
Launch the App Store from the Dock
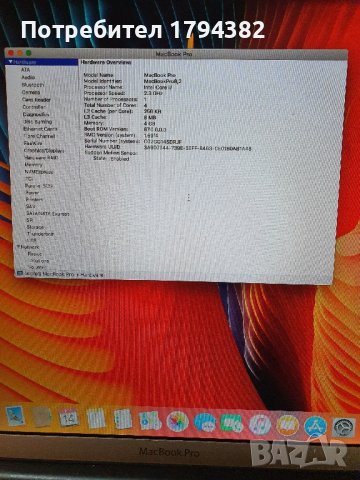click(315, 426)
